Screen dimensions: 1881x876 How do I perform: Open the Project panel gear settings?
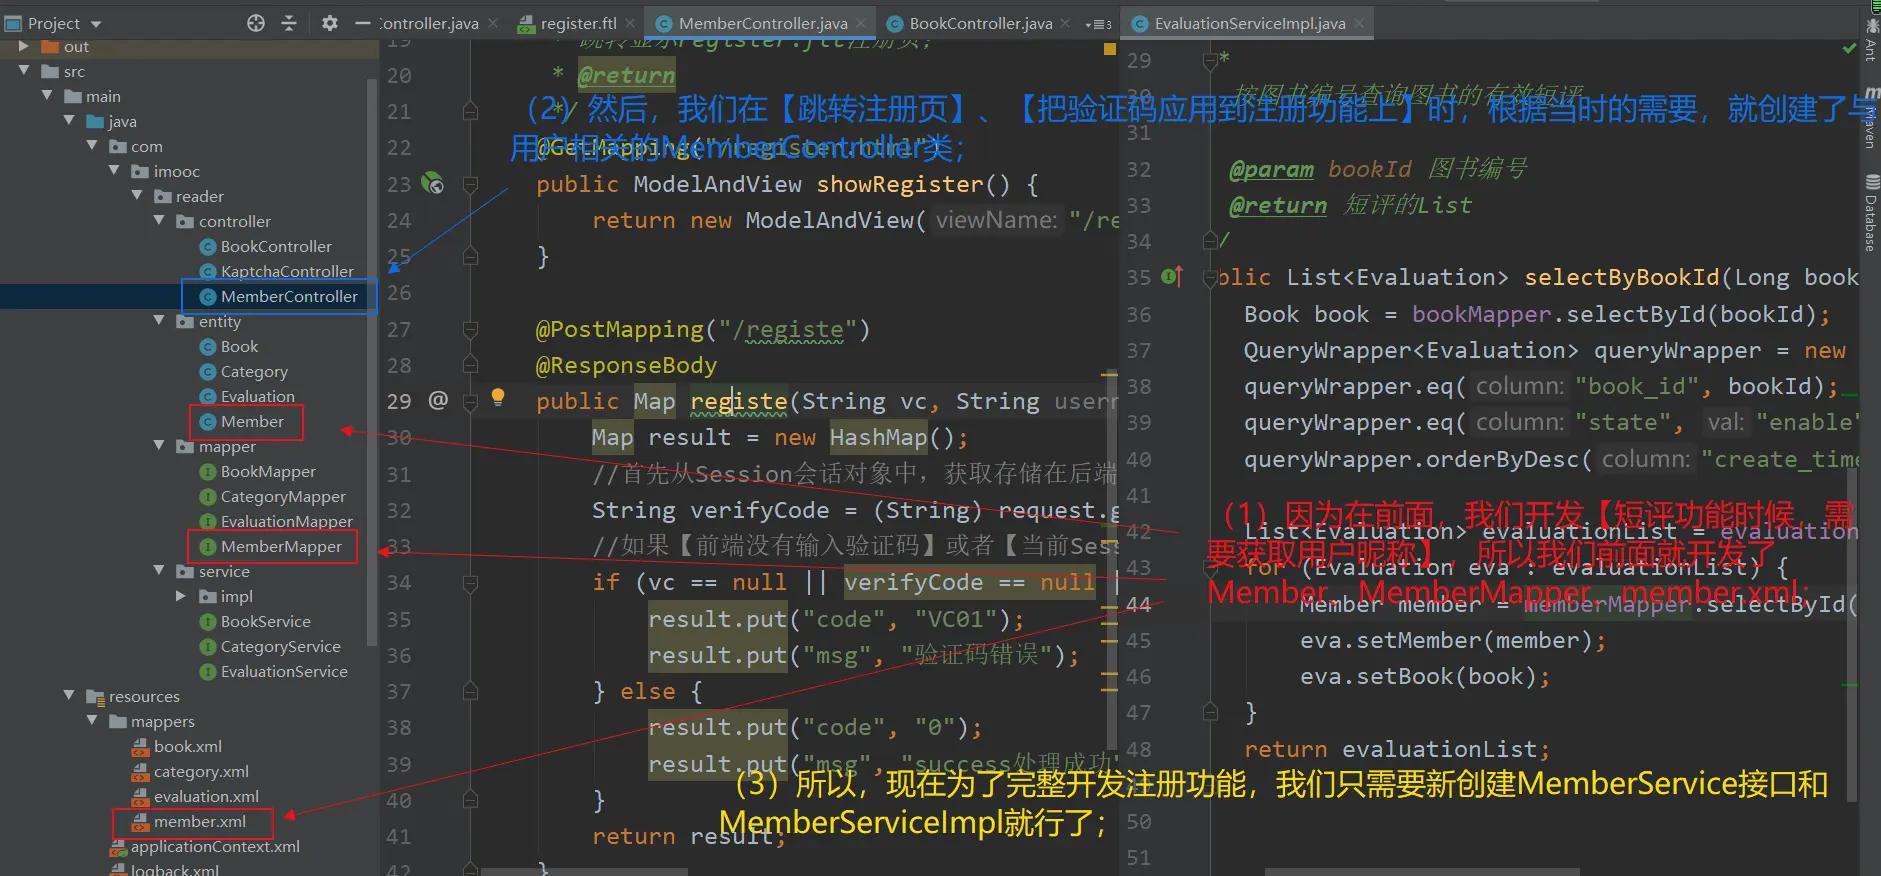tap(329, 23)
